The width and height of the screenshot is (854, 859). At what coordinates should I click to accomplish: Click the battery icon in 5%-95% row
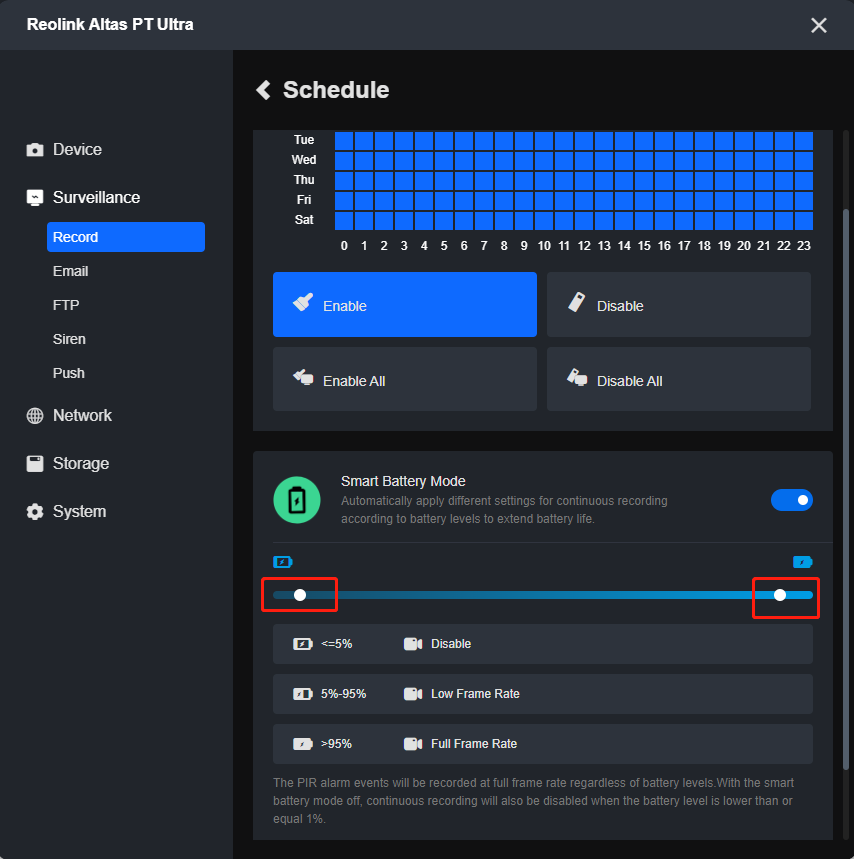click(302, 694)
